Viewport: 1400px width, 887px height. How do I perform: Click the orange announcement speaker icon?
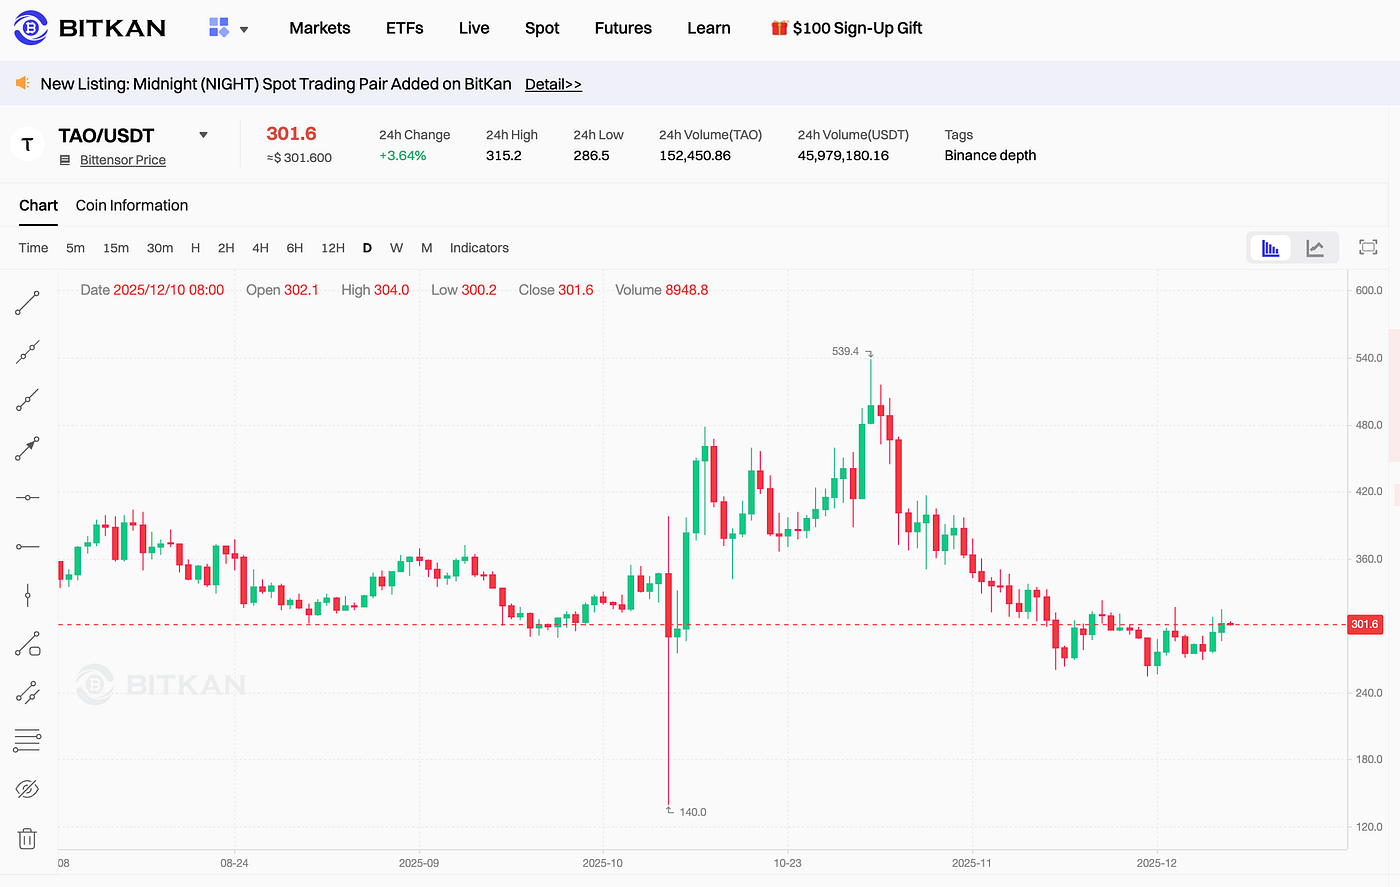[x=23, y=83]
